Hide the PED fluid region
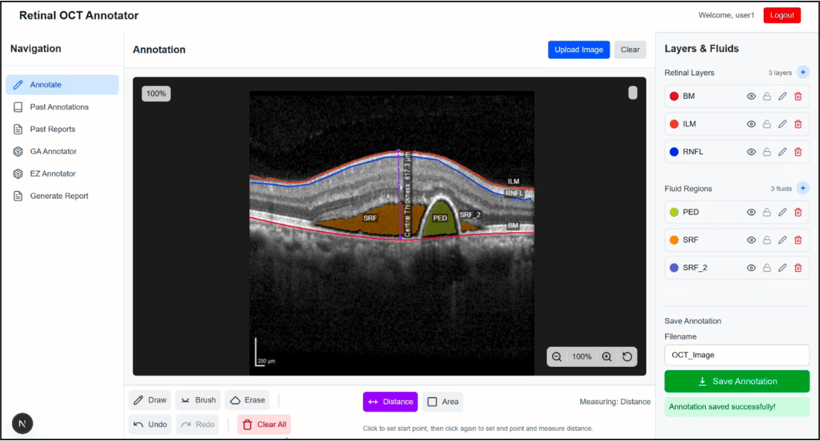The image size is (820, 441). click(x=751, y=212)
